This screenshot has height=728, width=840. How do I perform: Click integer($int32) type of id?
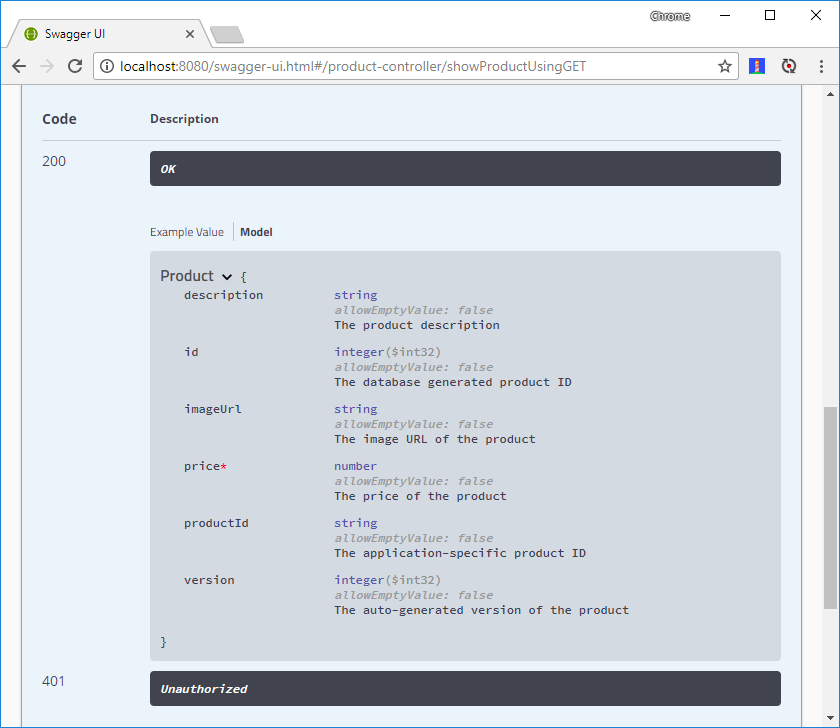point(387,352)
